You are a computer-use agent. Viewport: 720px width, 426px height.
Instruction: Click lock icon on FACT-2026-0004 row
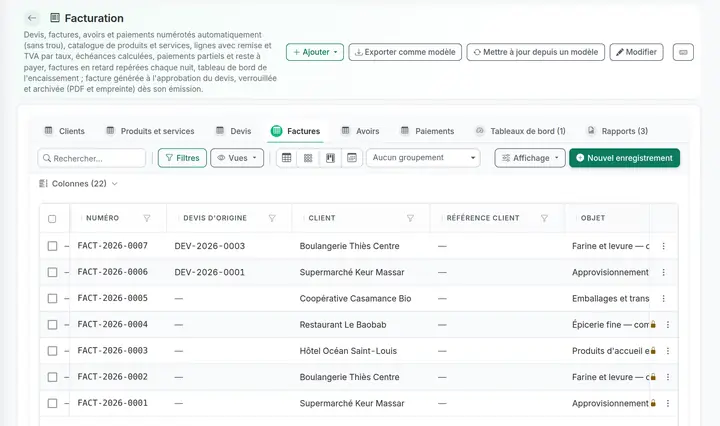pyautogui.click(x=653, y=325)
